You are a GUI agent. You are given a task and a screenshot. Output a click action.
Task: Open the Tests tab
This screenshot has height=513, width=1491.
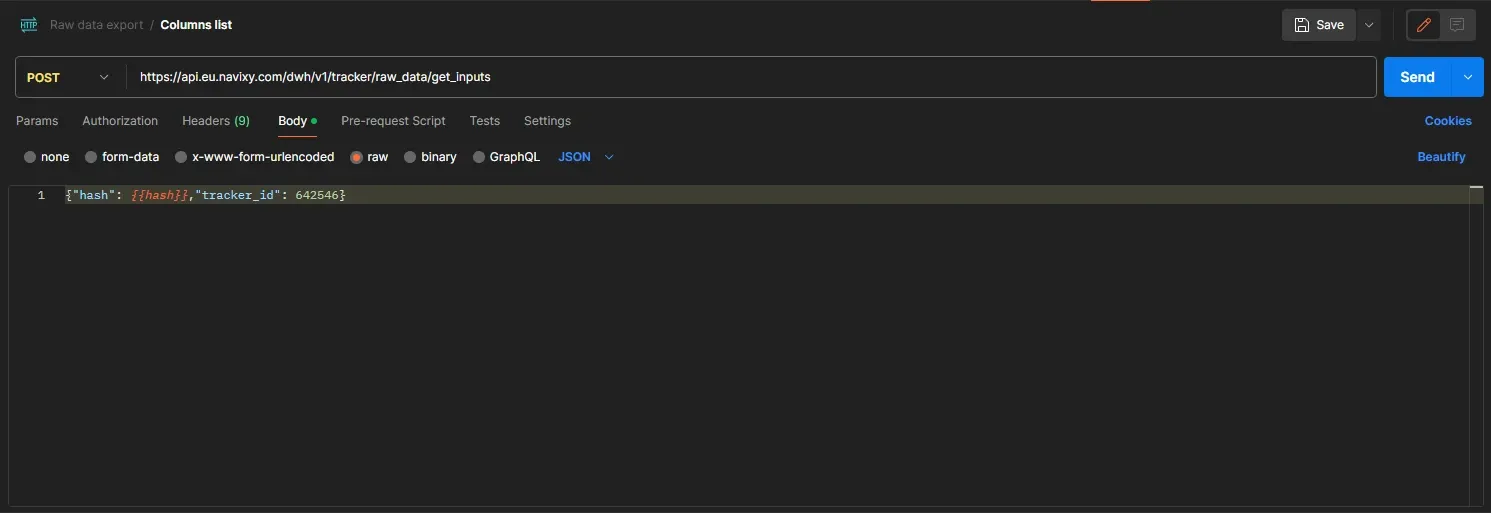click(x=485, y=121)
